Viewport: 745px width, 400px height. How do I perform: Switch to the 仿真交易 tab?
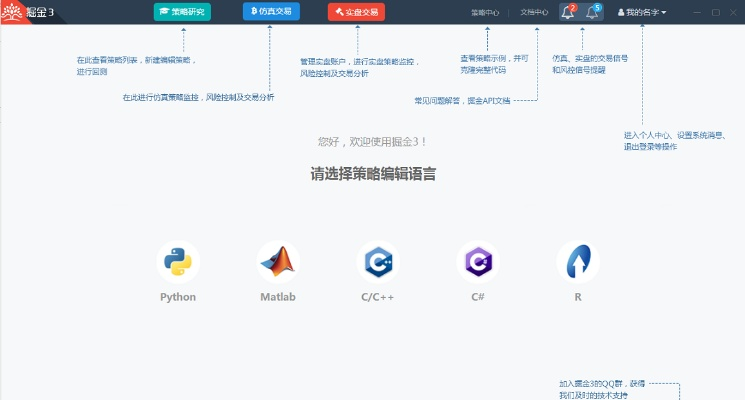pos(271,12)
